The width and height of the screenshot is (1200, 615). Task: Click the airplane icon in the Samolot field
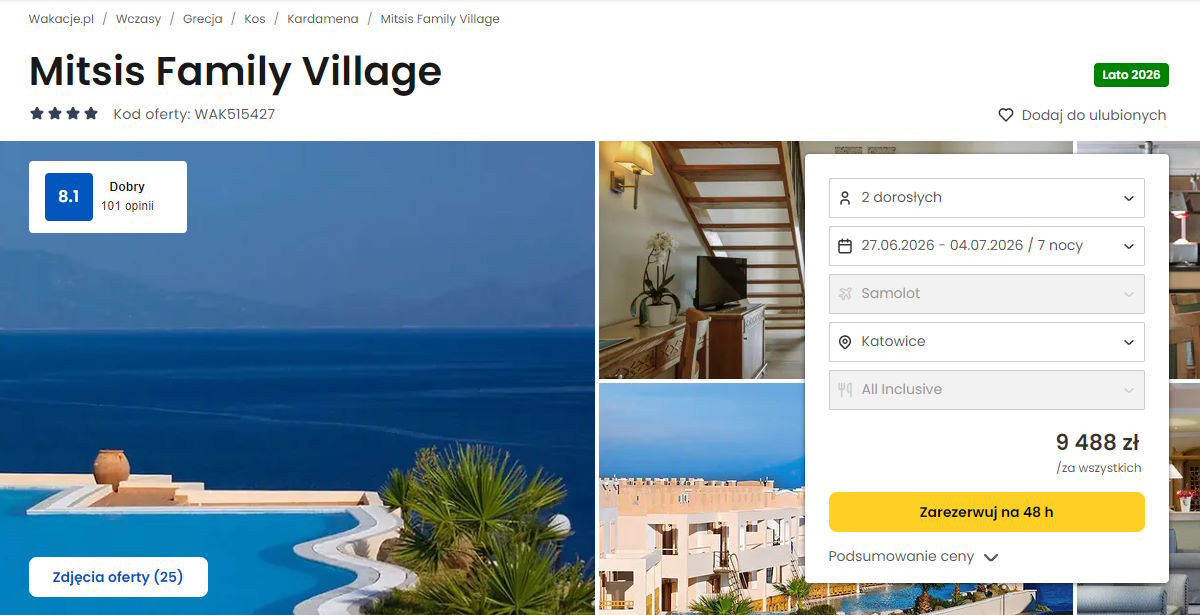point(845,294)
